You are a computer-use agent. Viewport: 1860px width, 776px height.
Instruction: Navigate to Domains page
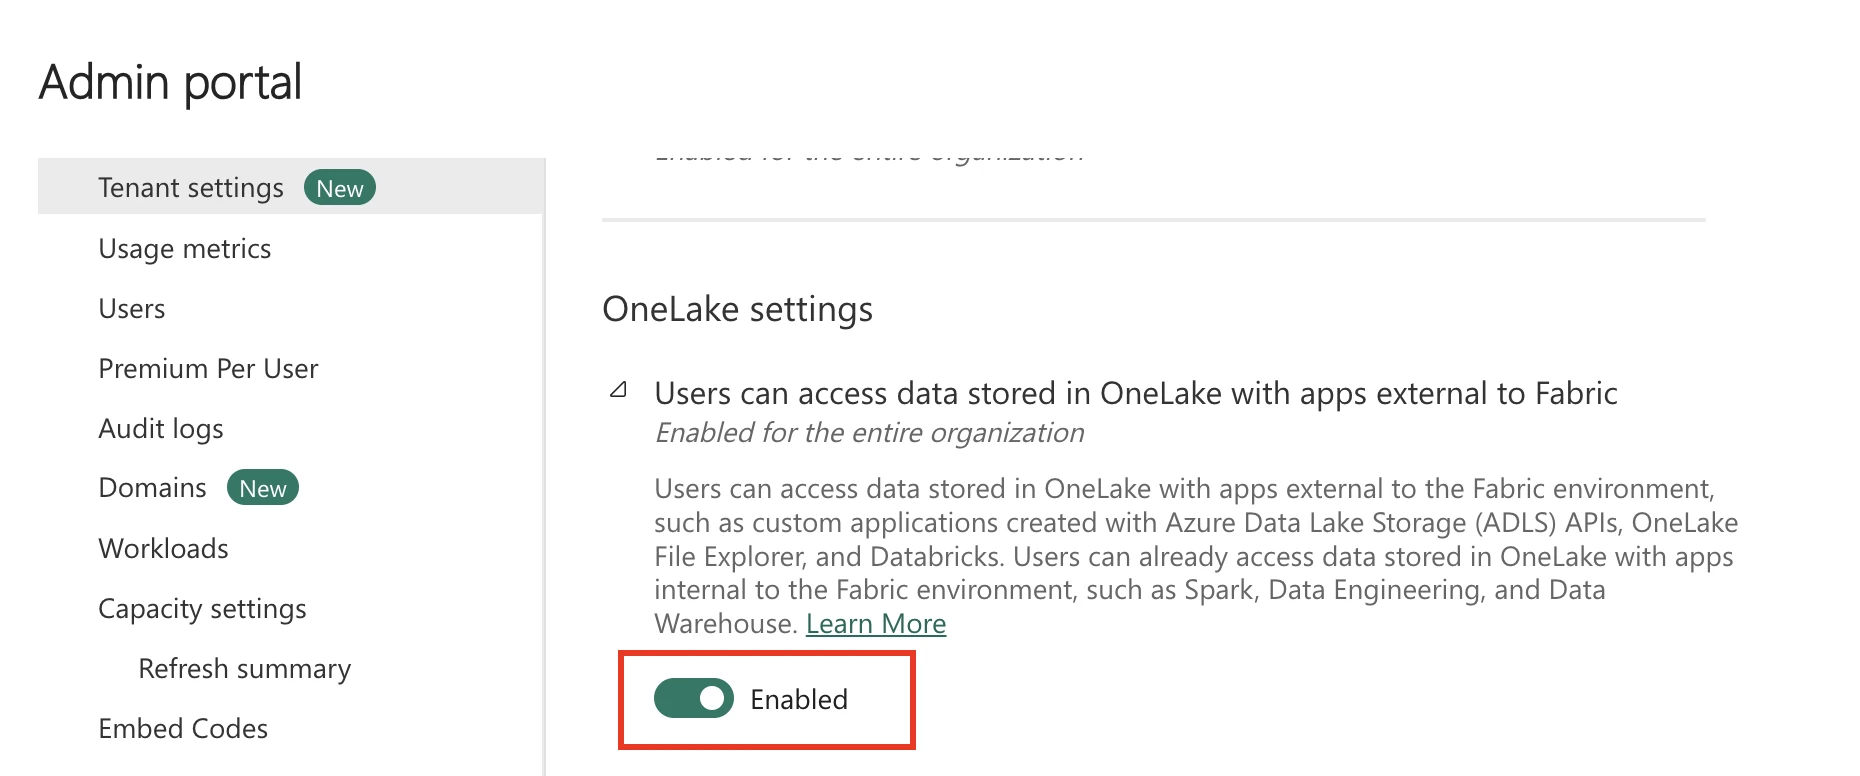(x=152, y=488)
